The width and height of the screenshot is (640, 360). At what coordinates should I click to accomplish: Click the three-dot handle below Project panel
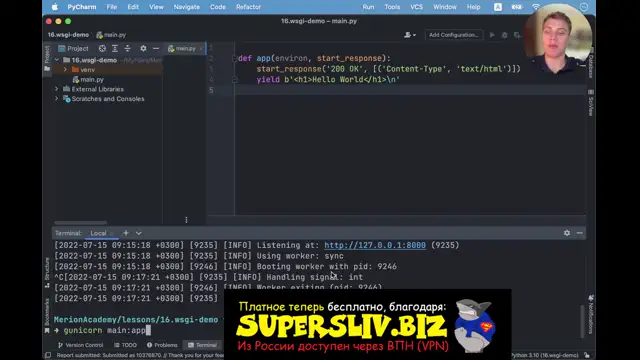point(186,220)
